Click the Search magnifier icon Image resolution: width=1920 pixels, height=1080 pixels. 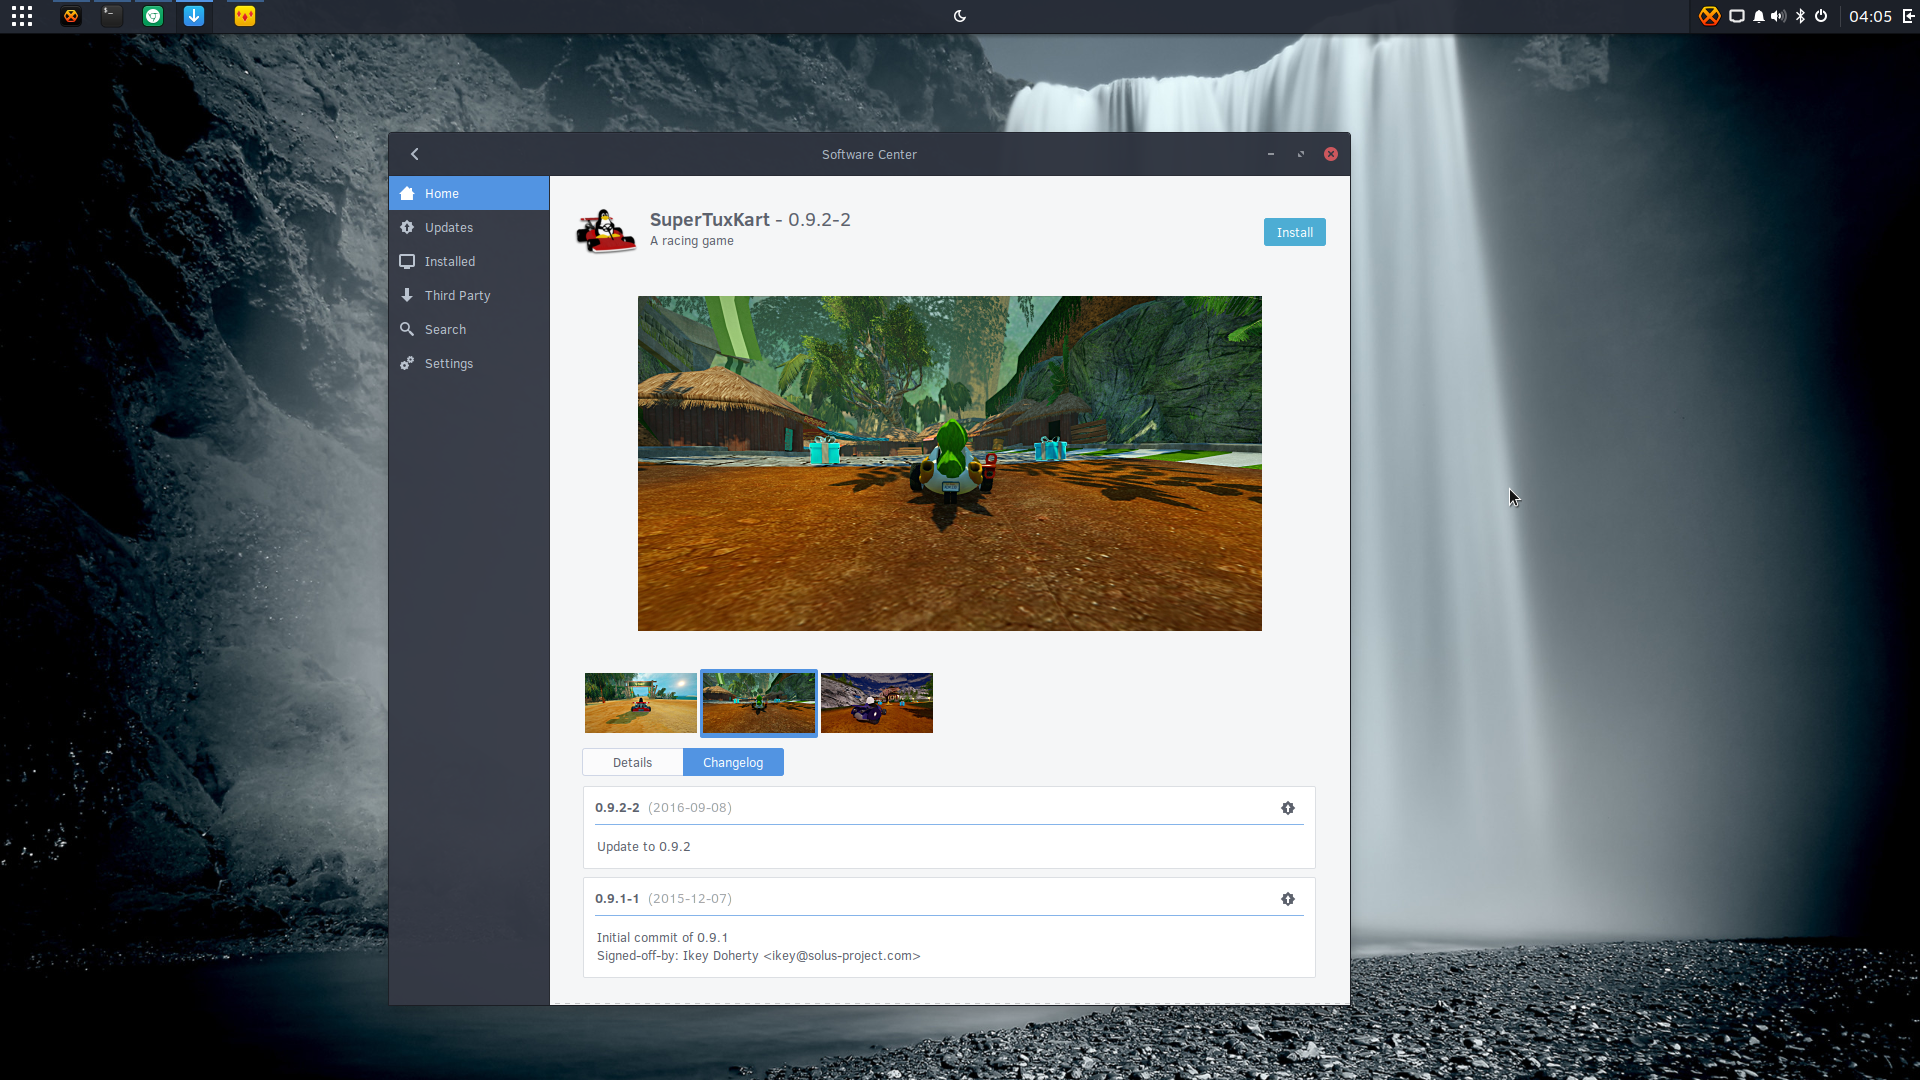(x=407, y=329)
